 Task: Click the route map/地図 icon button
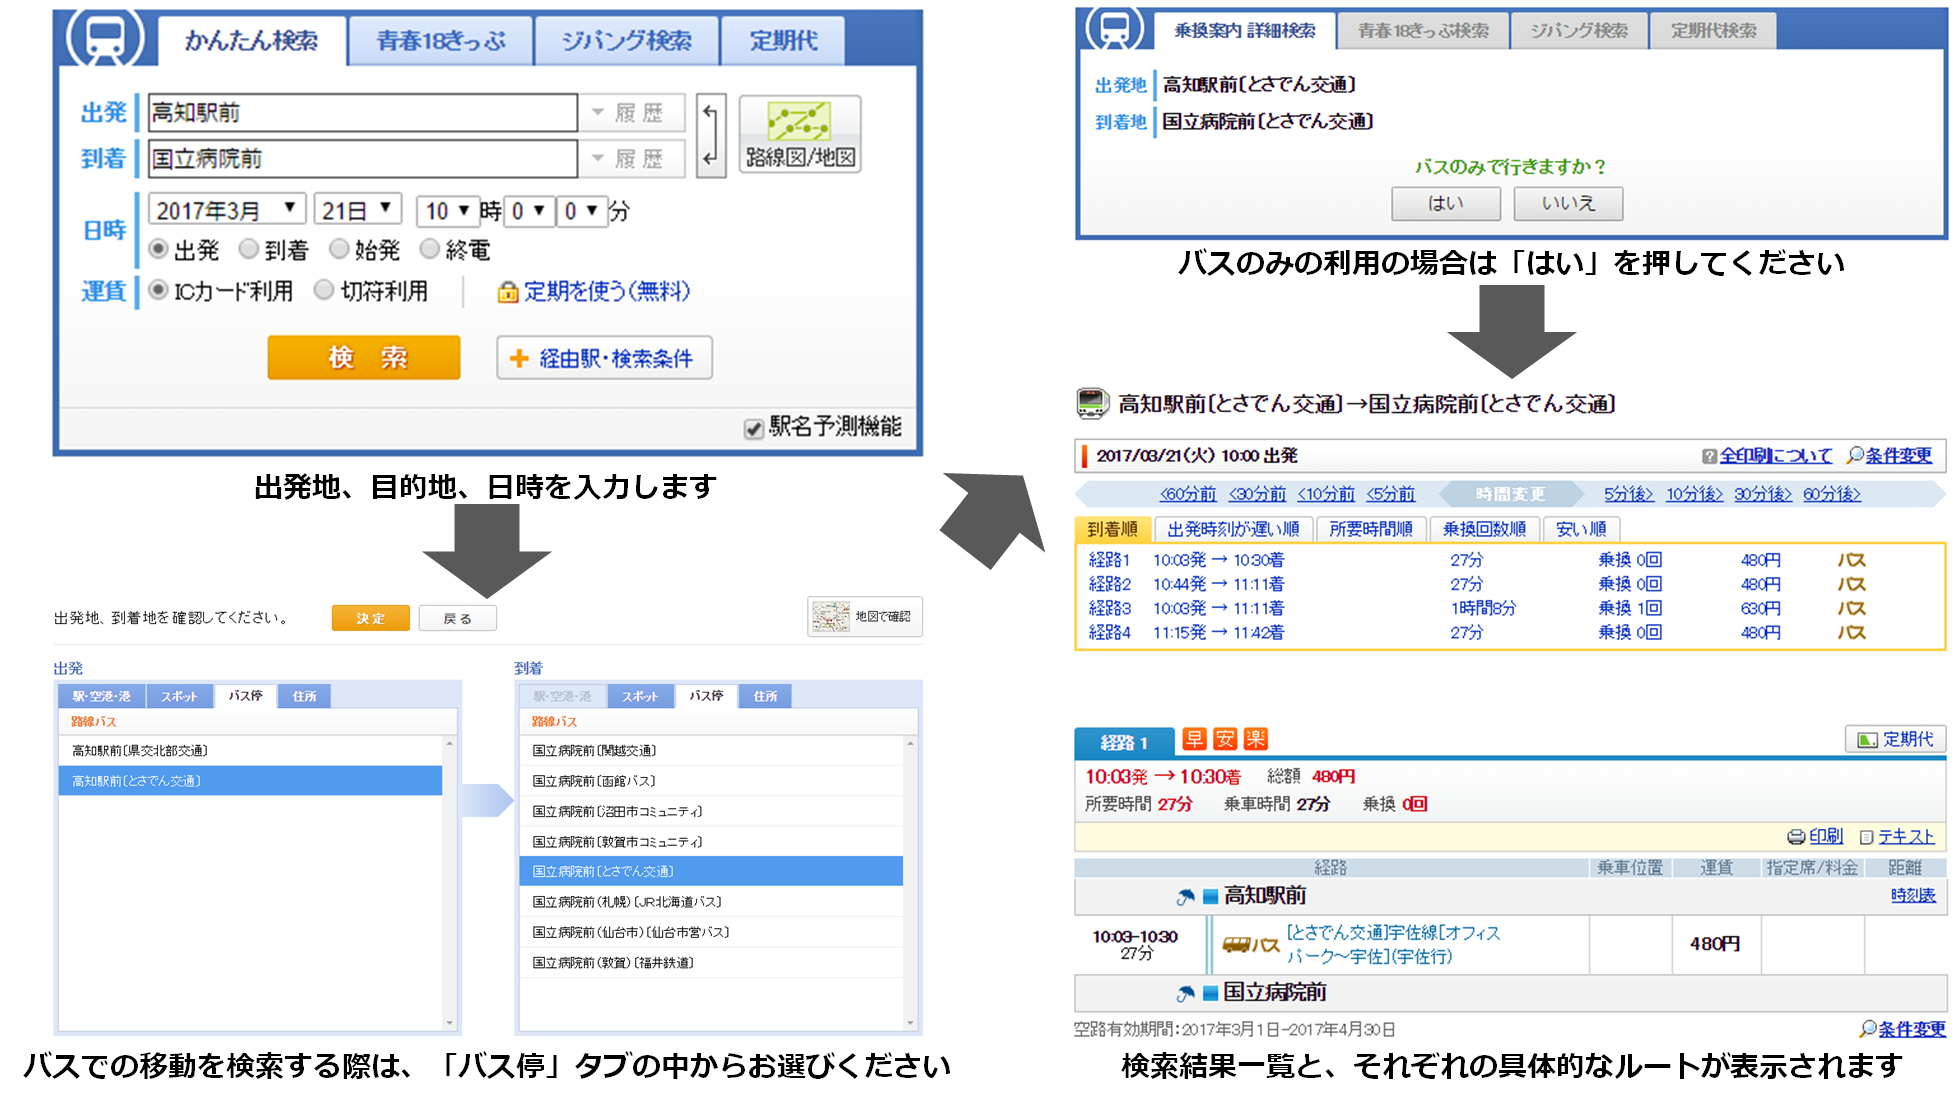tap(799, 134)
